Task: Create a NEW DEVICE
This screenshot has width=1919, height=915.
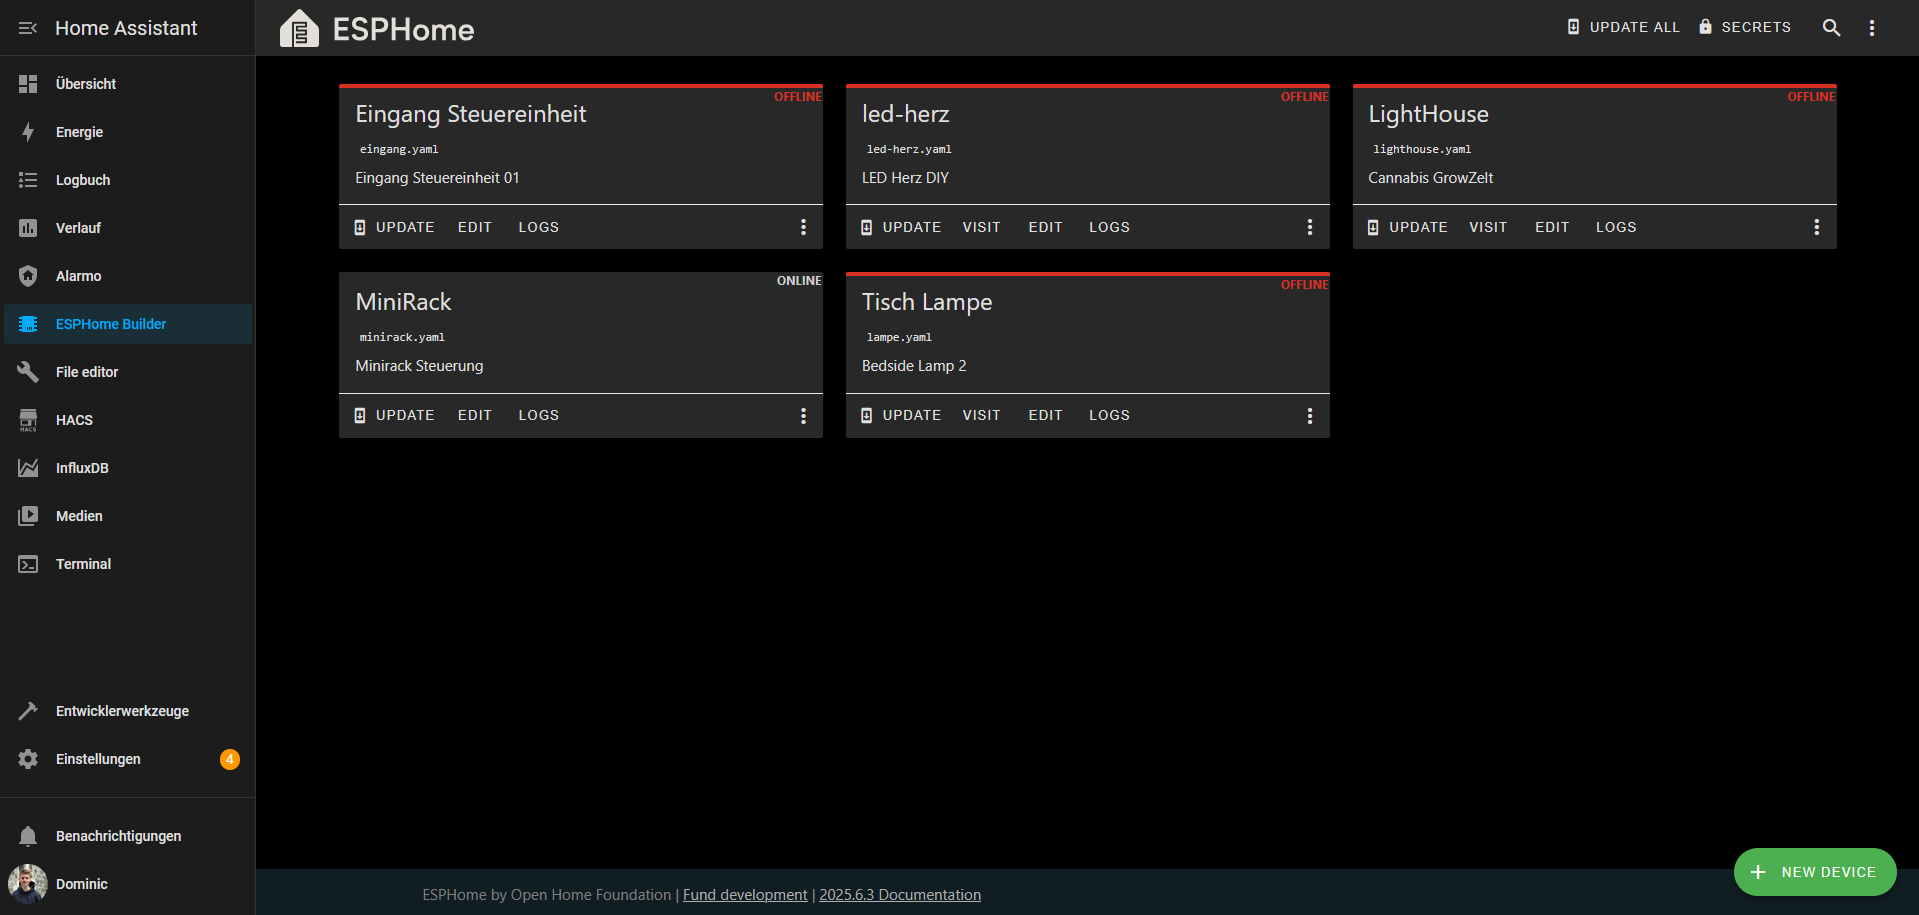Action: coord(1815,872)
